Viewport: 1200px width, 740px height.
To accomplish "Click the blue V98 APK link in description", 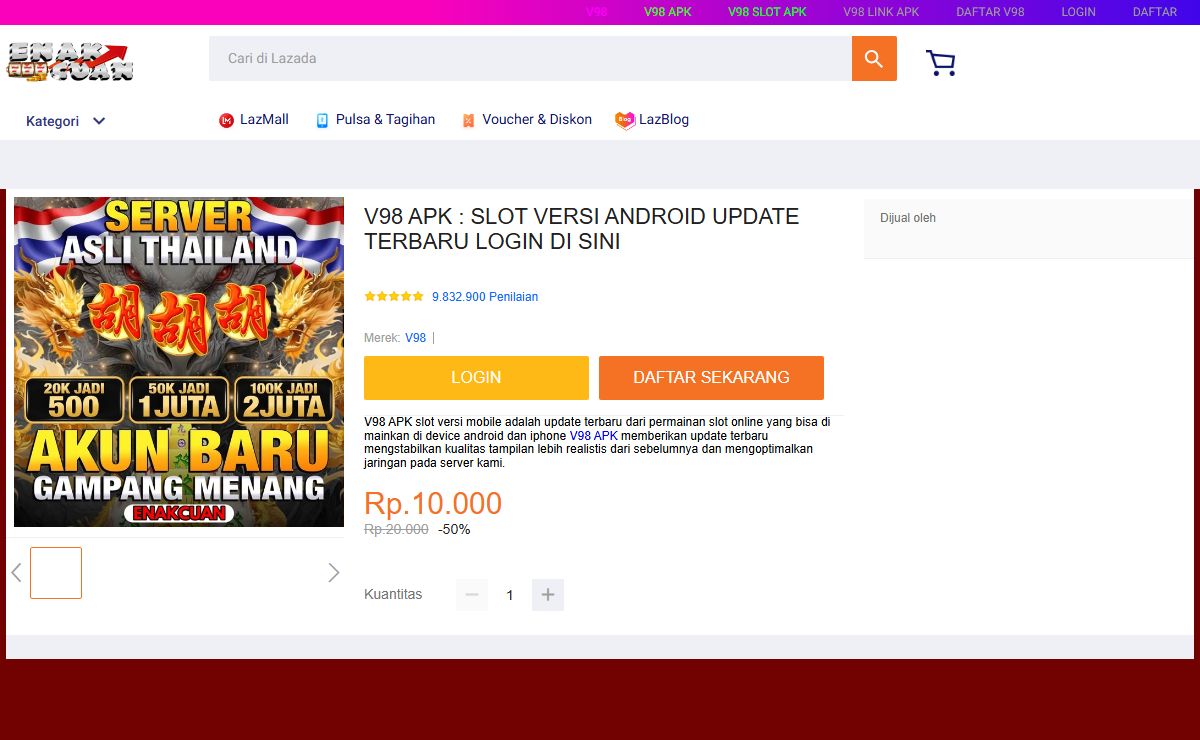I will 594,436.
